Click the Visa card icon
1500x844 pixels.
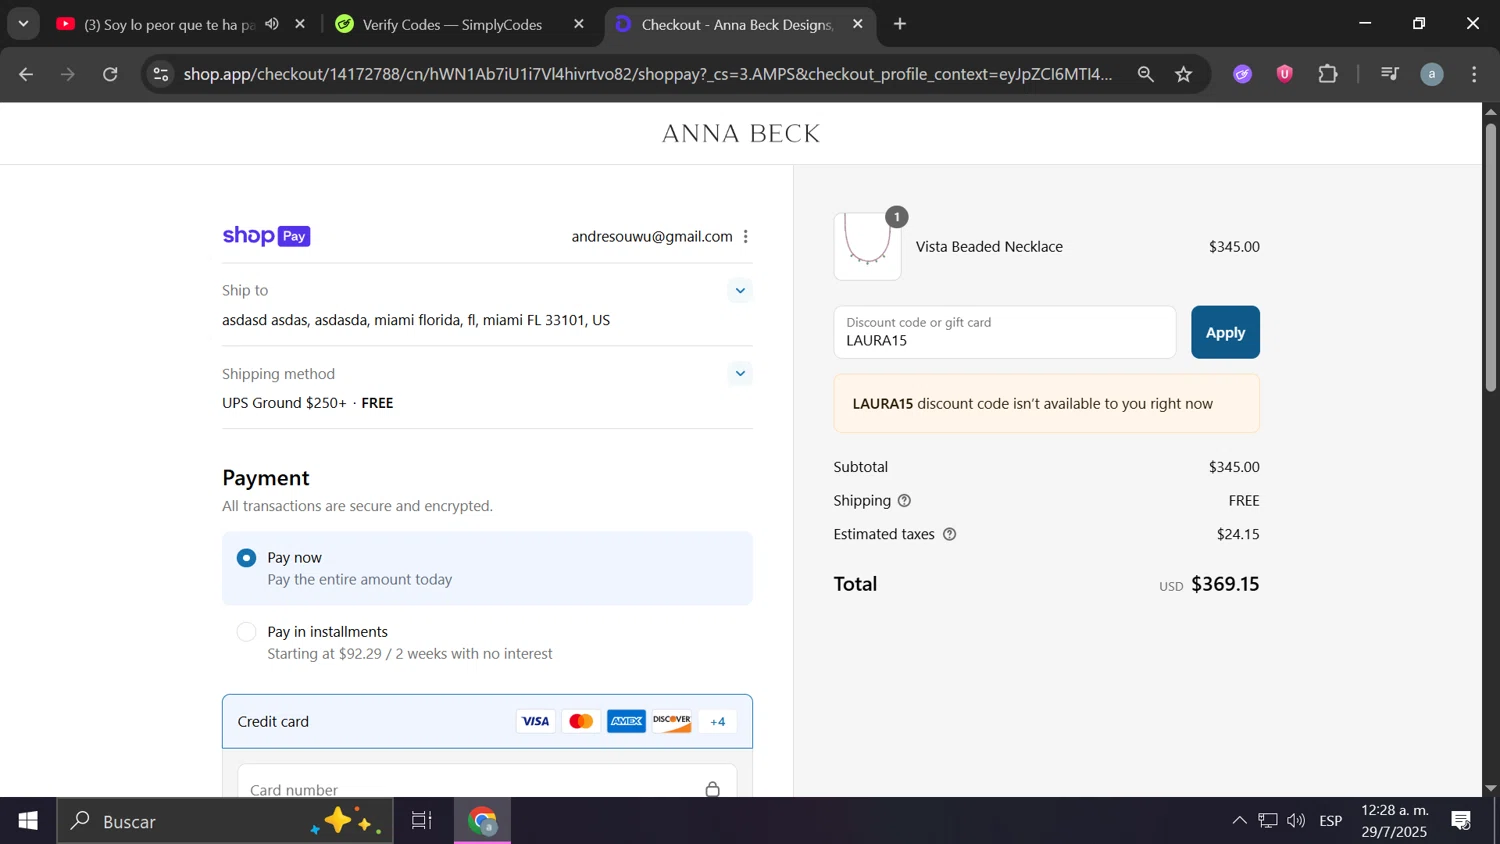[x=536, y=722]
